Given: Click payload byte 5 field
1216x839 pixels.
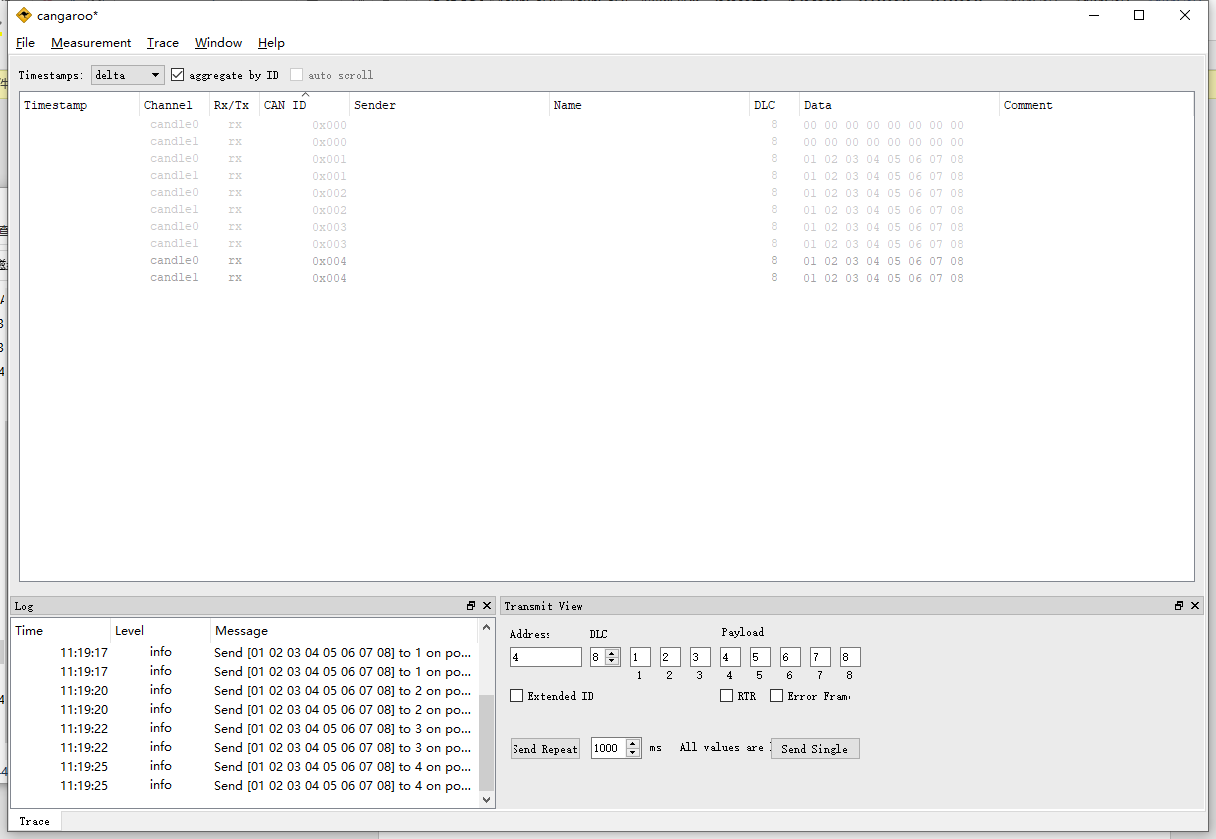Looking at the screenshot, I should 760,657.
